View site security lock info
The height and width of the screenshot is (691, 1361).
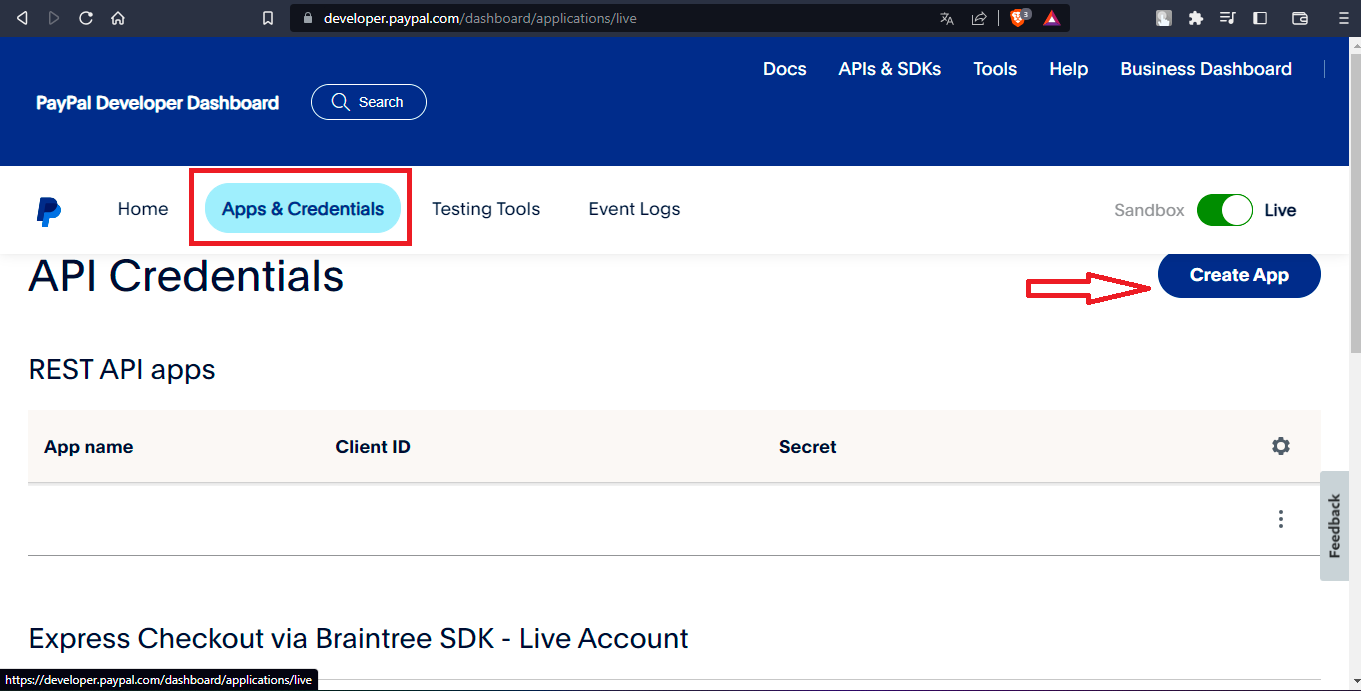(307, 18)
